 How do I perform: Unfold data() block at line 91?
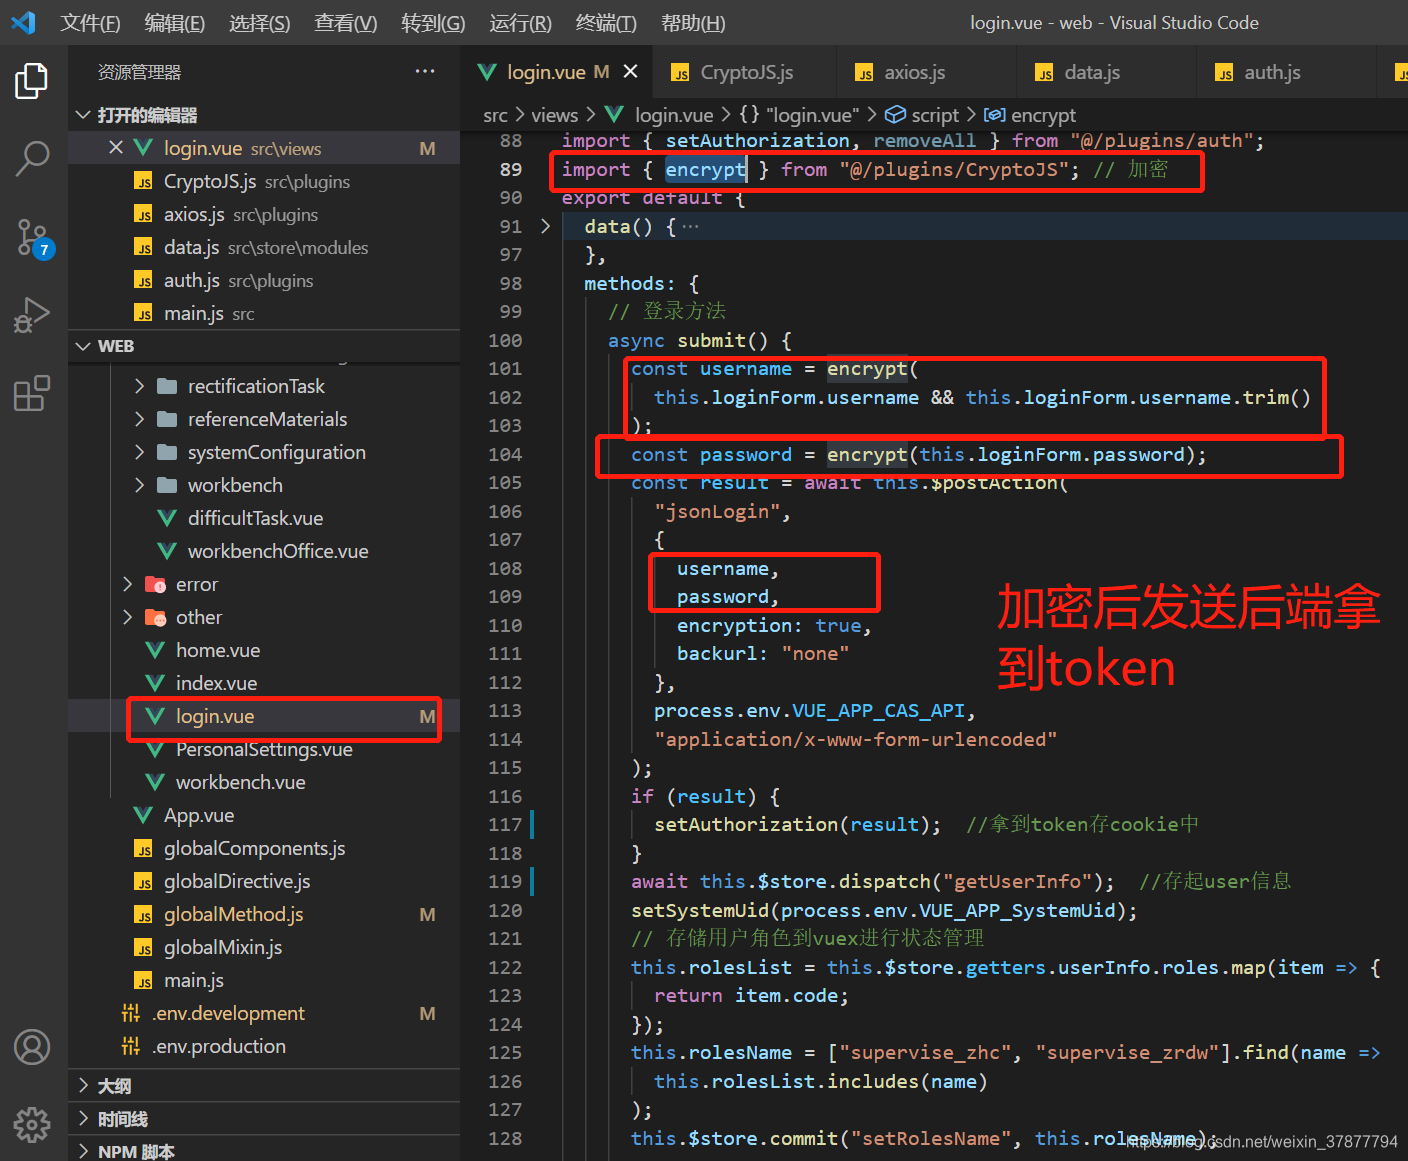click(x=545, y=226)
